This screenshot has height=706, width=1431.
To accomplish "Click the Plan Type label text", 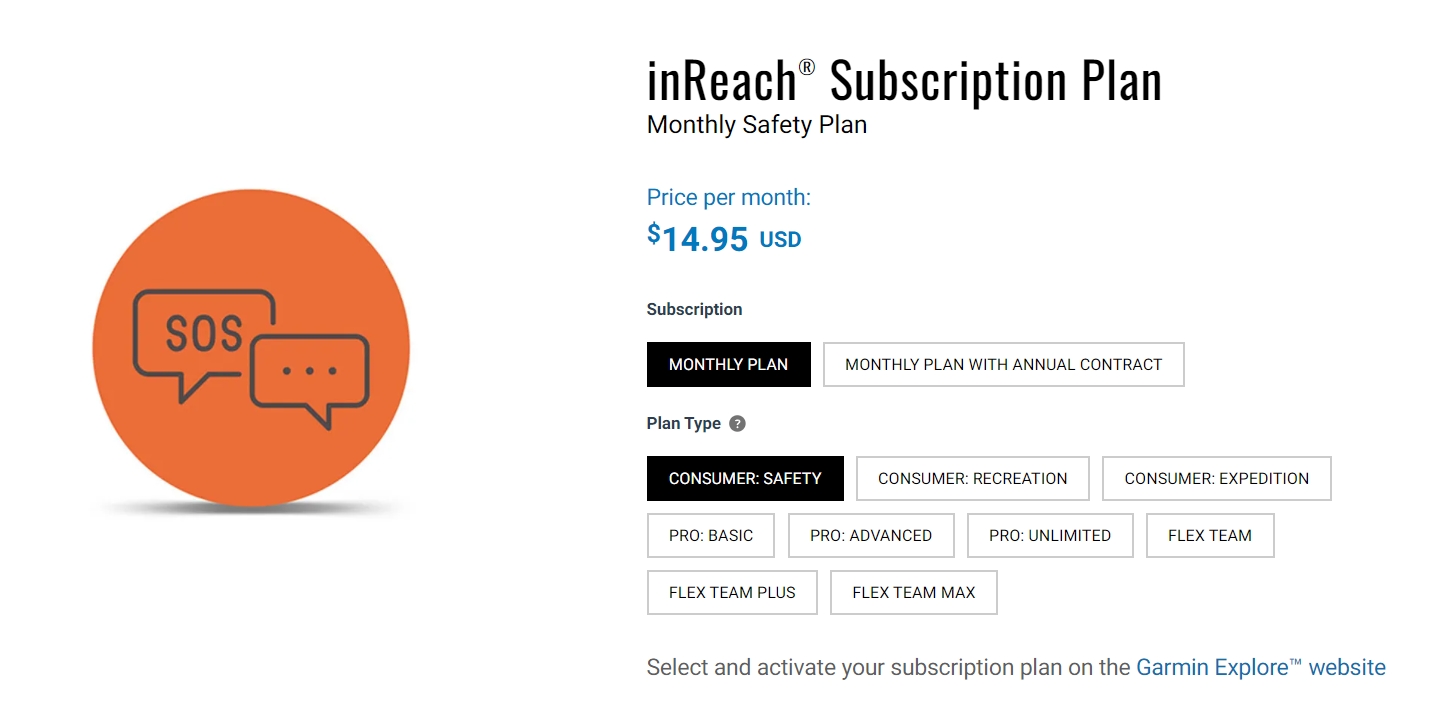I will (x=684, y=423).
